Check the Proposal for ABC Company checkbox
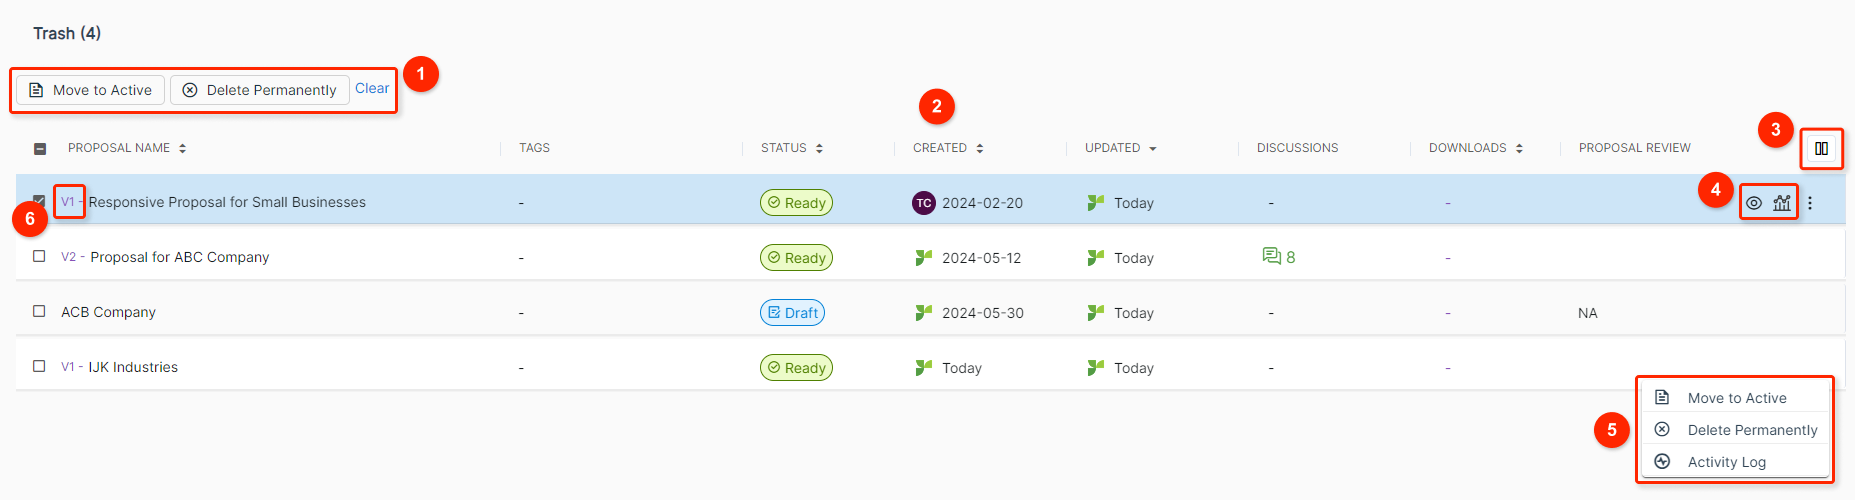This screenshot has width=1855, height=500. 39,256
